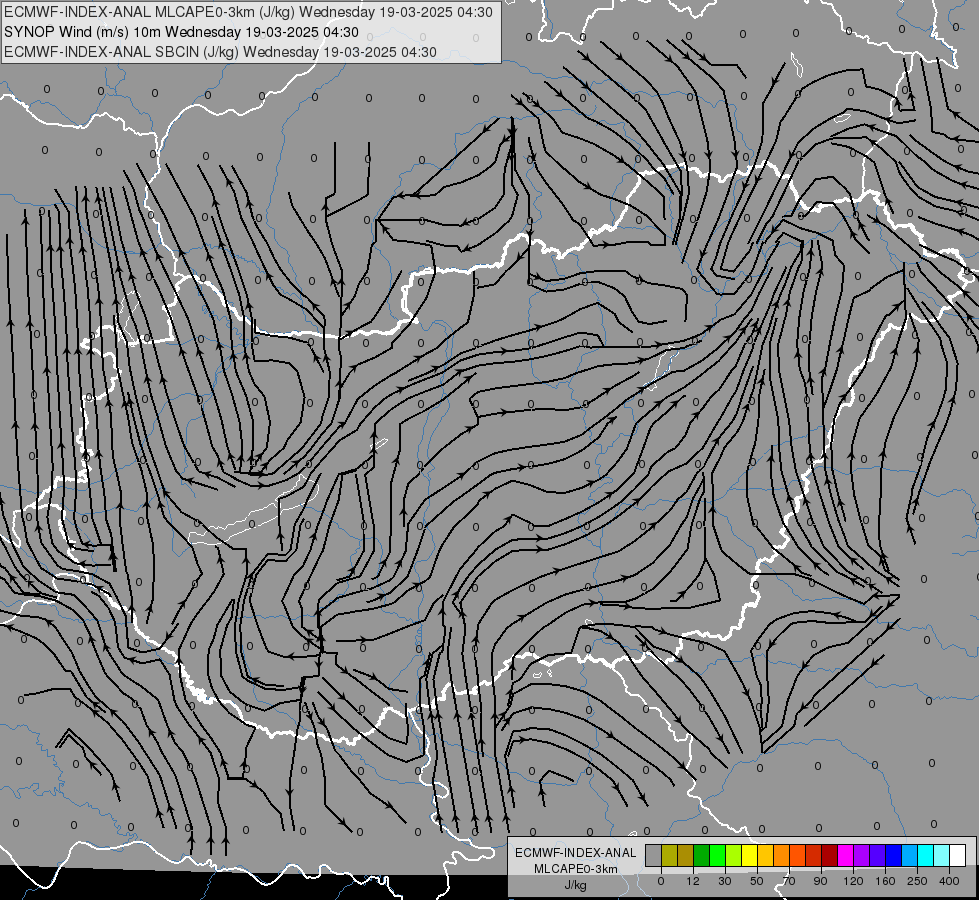This screenshot has width=979, height=900.
Task: Select the pure yellow legend swatch
Action: (750, 855)
